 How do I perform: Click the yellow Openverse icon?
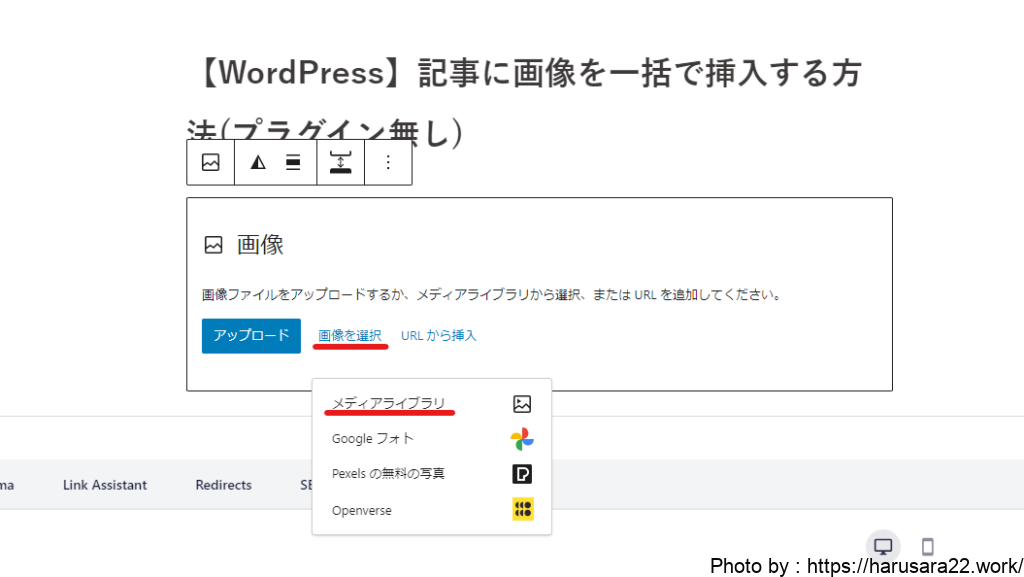[x=522, y=510]
